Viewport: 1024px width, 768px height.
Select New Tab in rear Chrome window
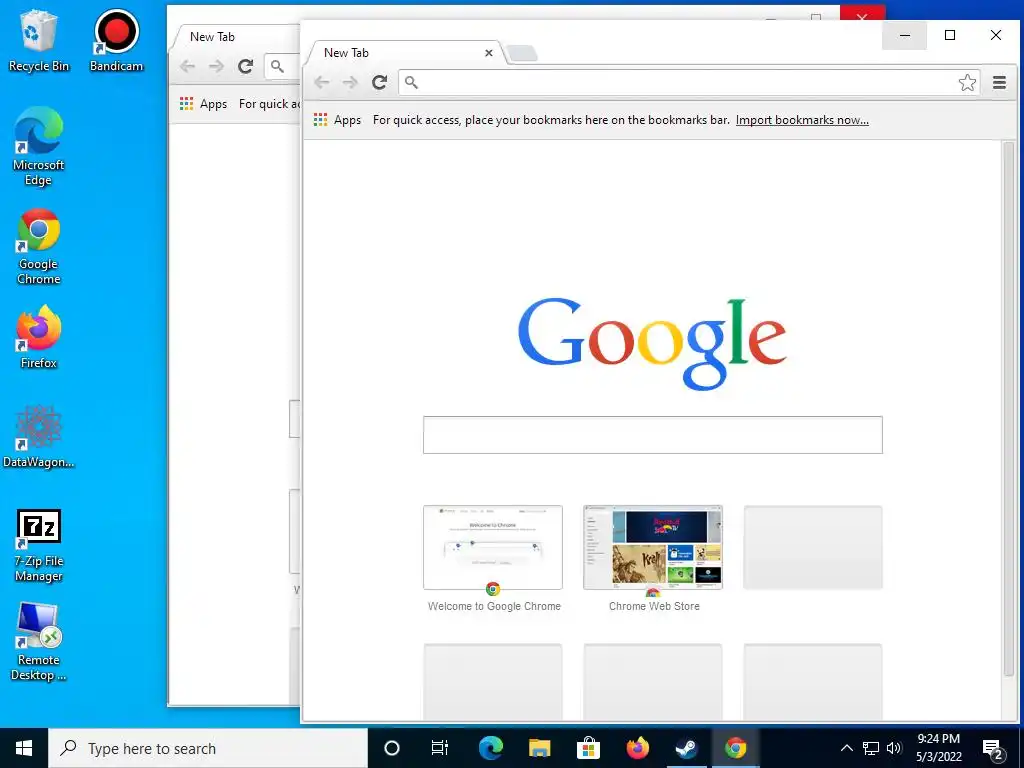[x=234, y=37]
